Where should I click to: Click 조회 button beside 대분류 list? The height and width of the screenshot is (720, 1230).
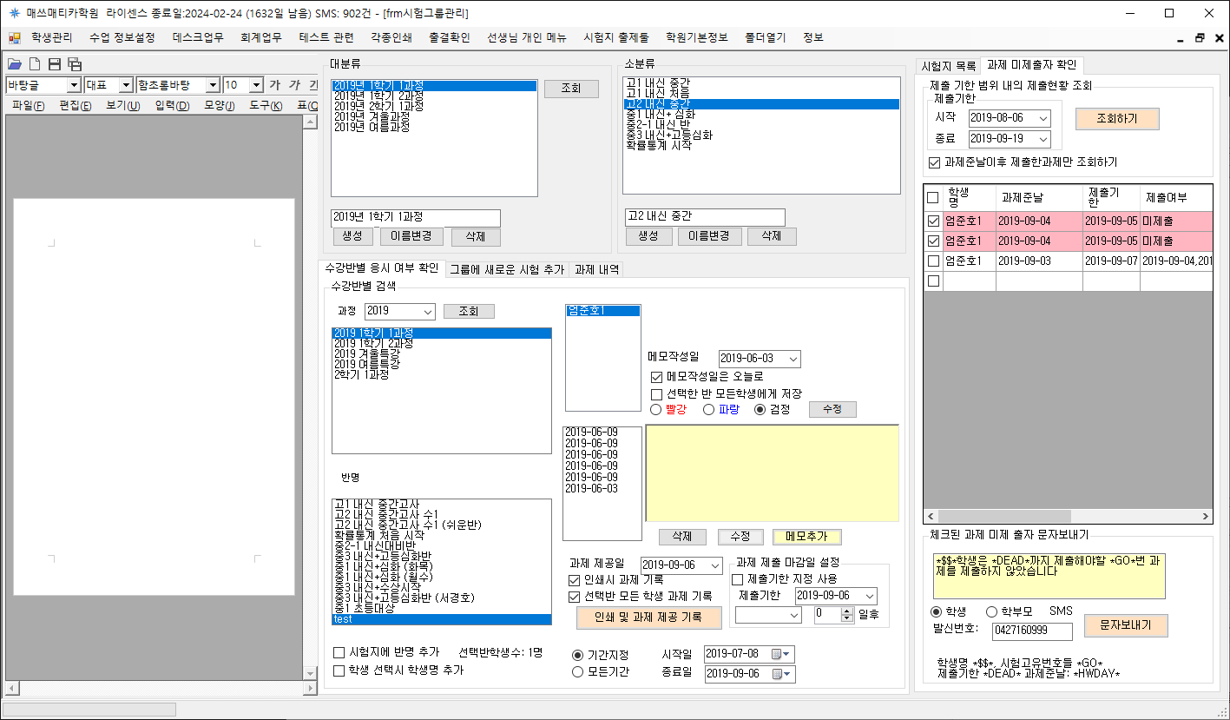pyautogui.click(x=571, y=88)
